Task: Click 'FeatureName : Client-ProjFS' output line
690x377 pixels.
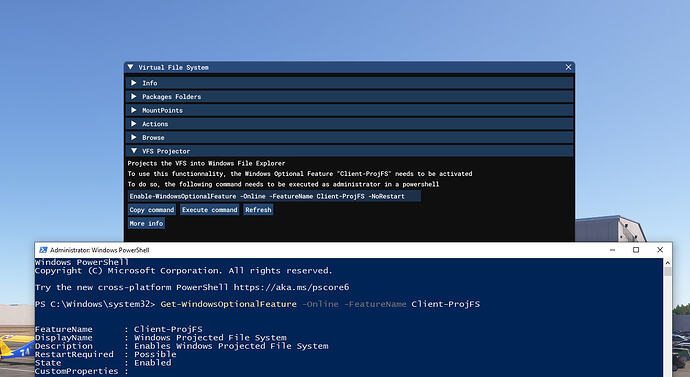Action: (x=119, y=329)
